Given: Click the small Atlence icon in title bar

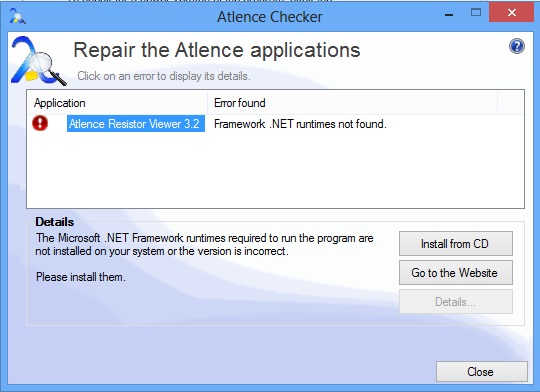Looking at the screenshot, I should pyautogui.click(x=17, y=17).
